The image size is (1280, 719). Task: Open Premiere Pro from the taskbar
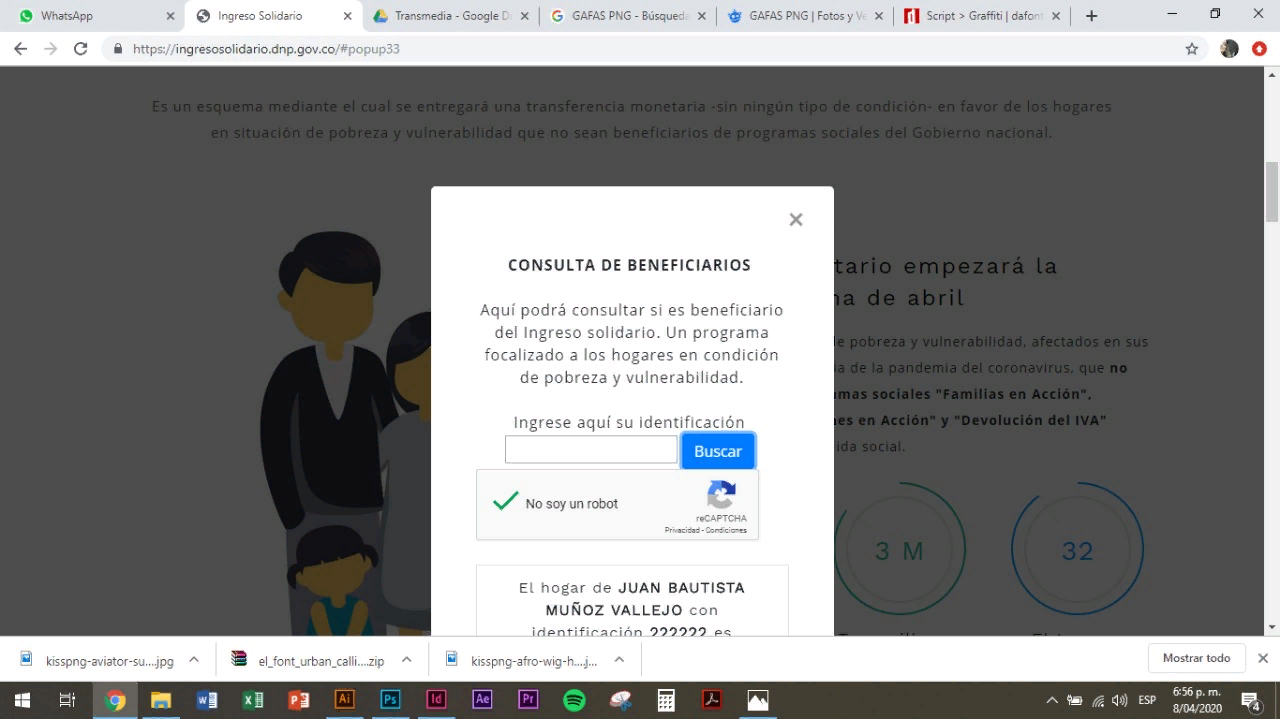click(x=528, y=700)
